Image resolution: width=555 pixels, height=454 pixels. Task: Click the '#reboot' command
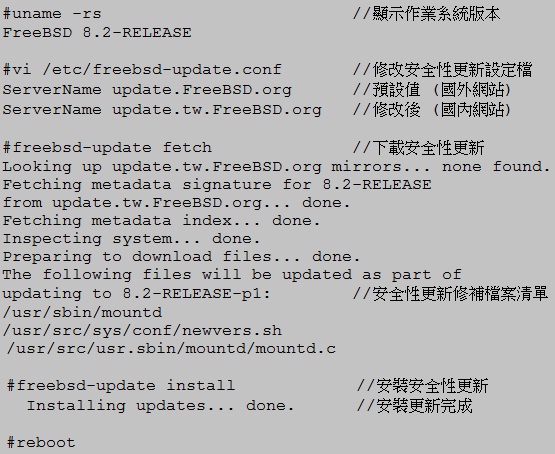point(41,442)
